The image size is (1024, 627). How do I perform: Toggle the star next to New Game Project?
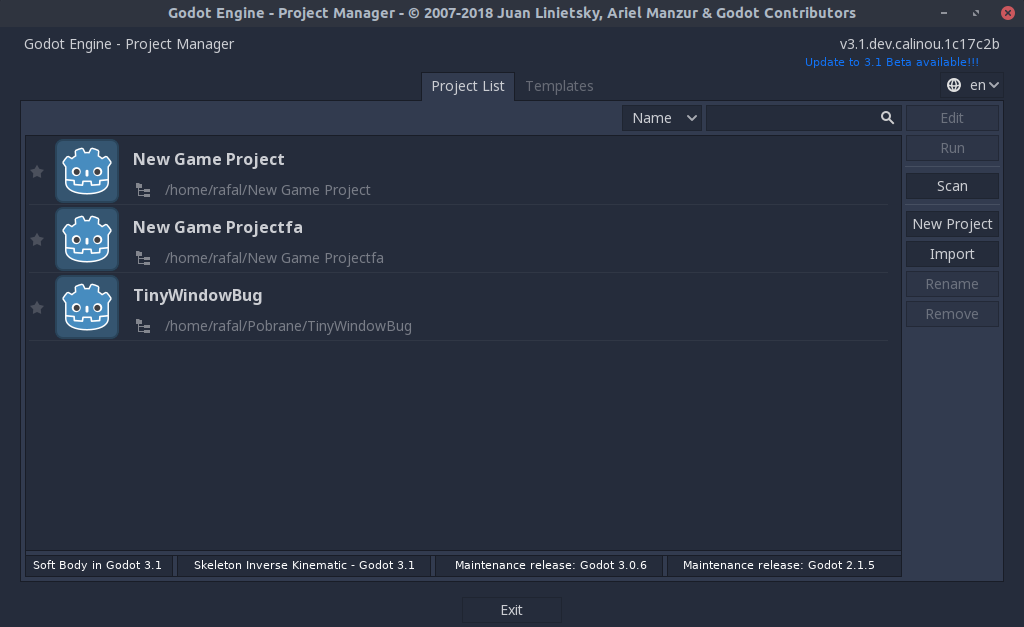click(x=37, y=171)
